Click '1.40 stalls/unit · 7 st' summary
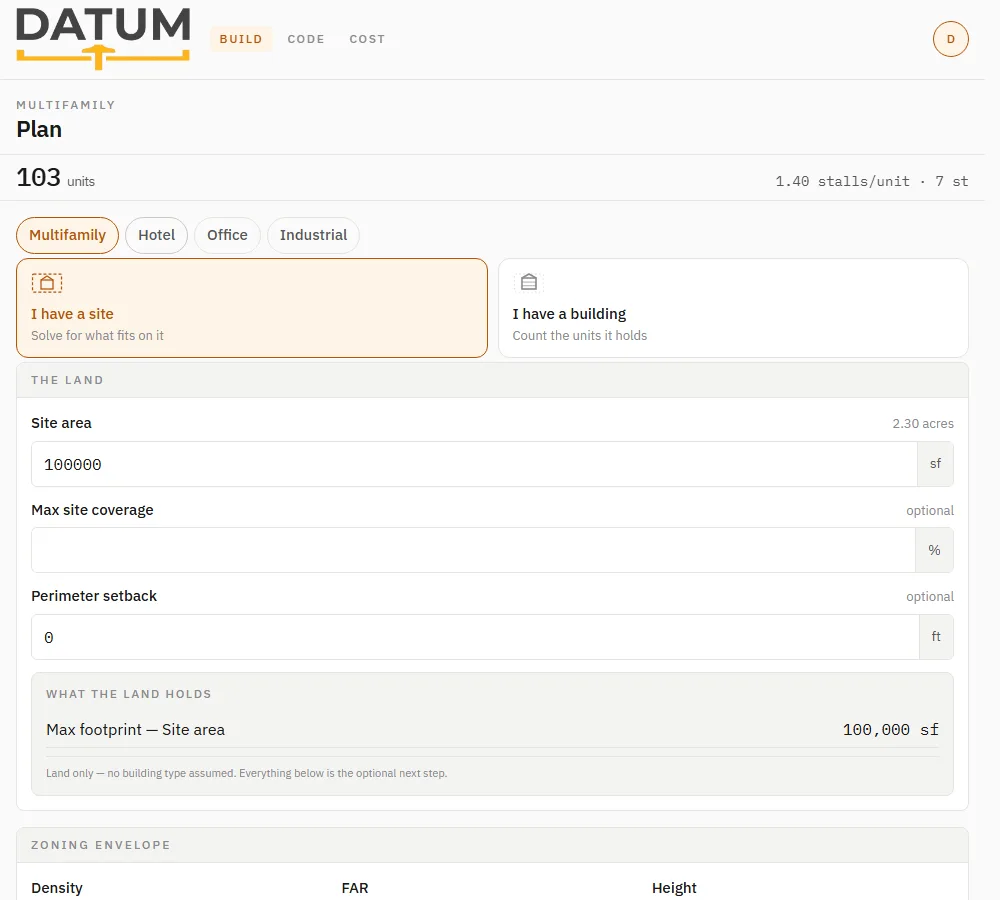This screenshot has height=900, width=1000. (x=871, y=181)
